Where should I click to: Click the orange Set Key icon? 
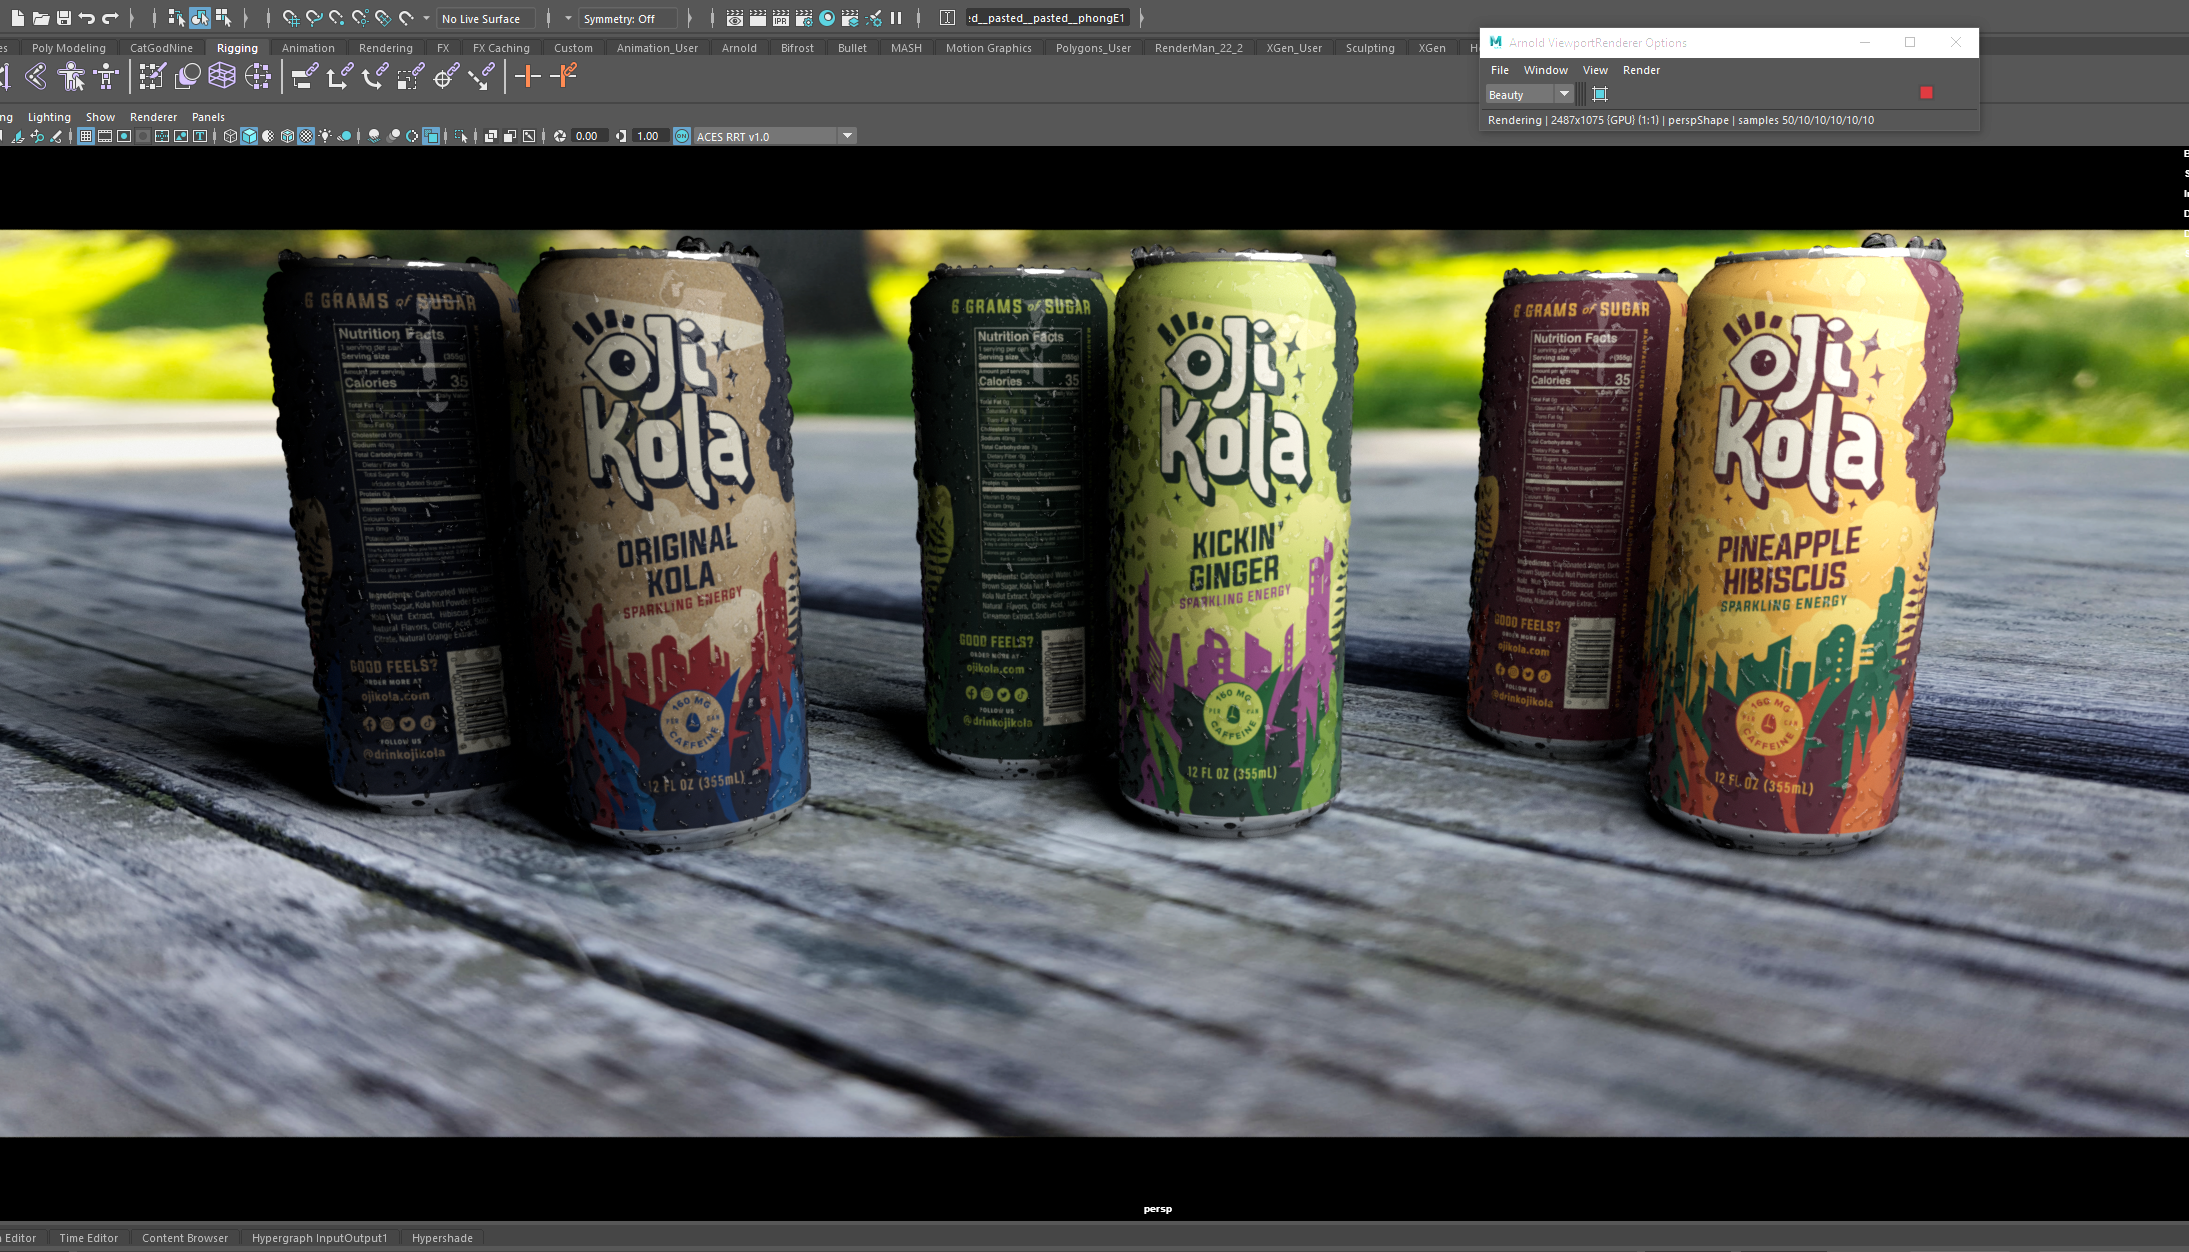pyautogui.click(x=528, y=76)
